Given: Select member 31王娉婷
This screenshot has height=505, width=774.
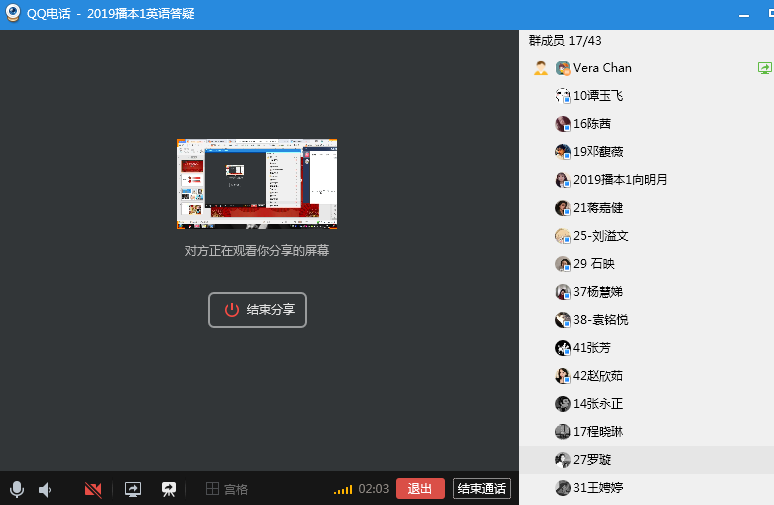Looking at the screenshot, I should click(647, 488).
